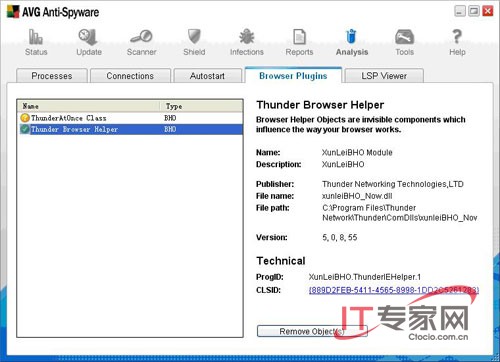The width and height of the screenshot is (500, 362).
Task: Switch to the Connections tab
Action: click(130, 76)
